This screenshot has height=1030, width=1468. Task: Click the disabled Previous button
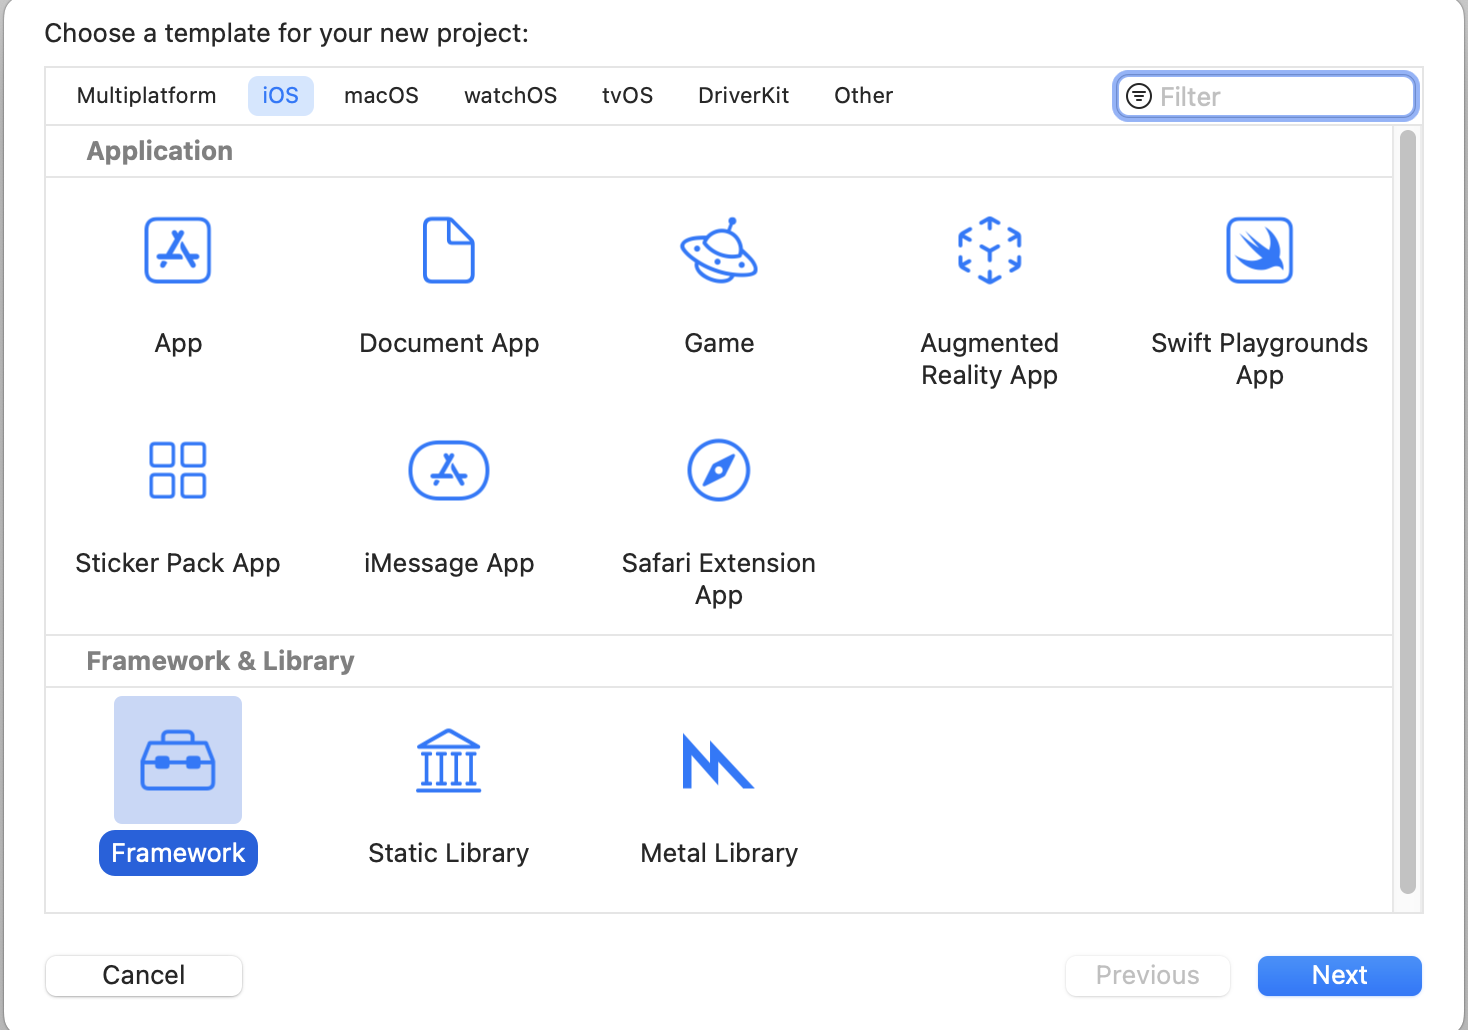click(x=1148, y=975)
